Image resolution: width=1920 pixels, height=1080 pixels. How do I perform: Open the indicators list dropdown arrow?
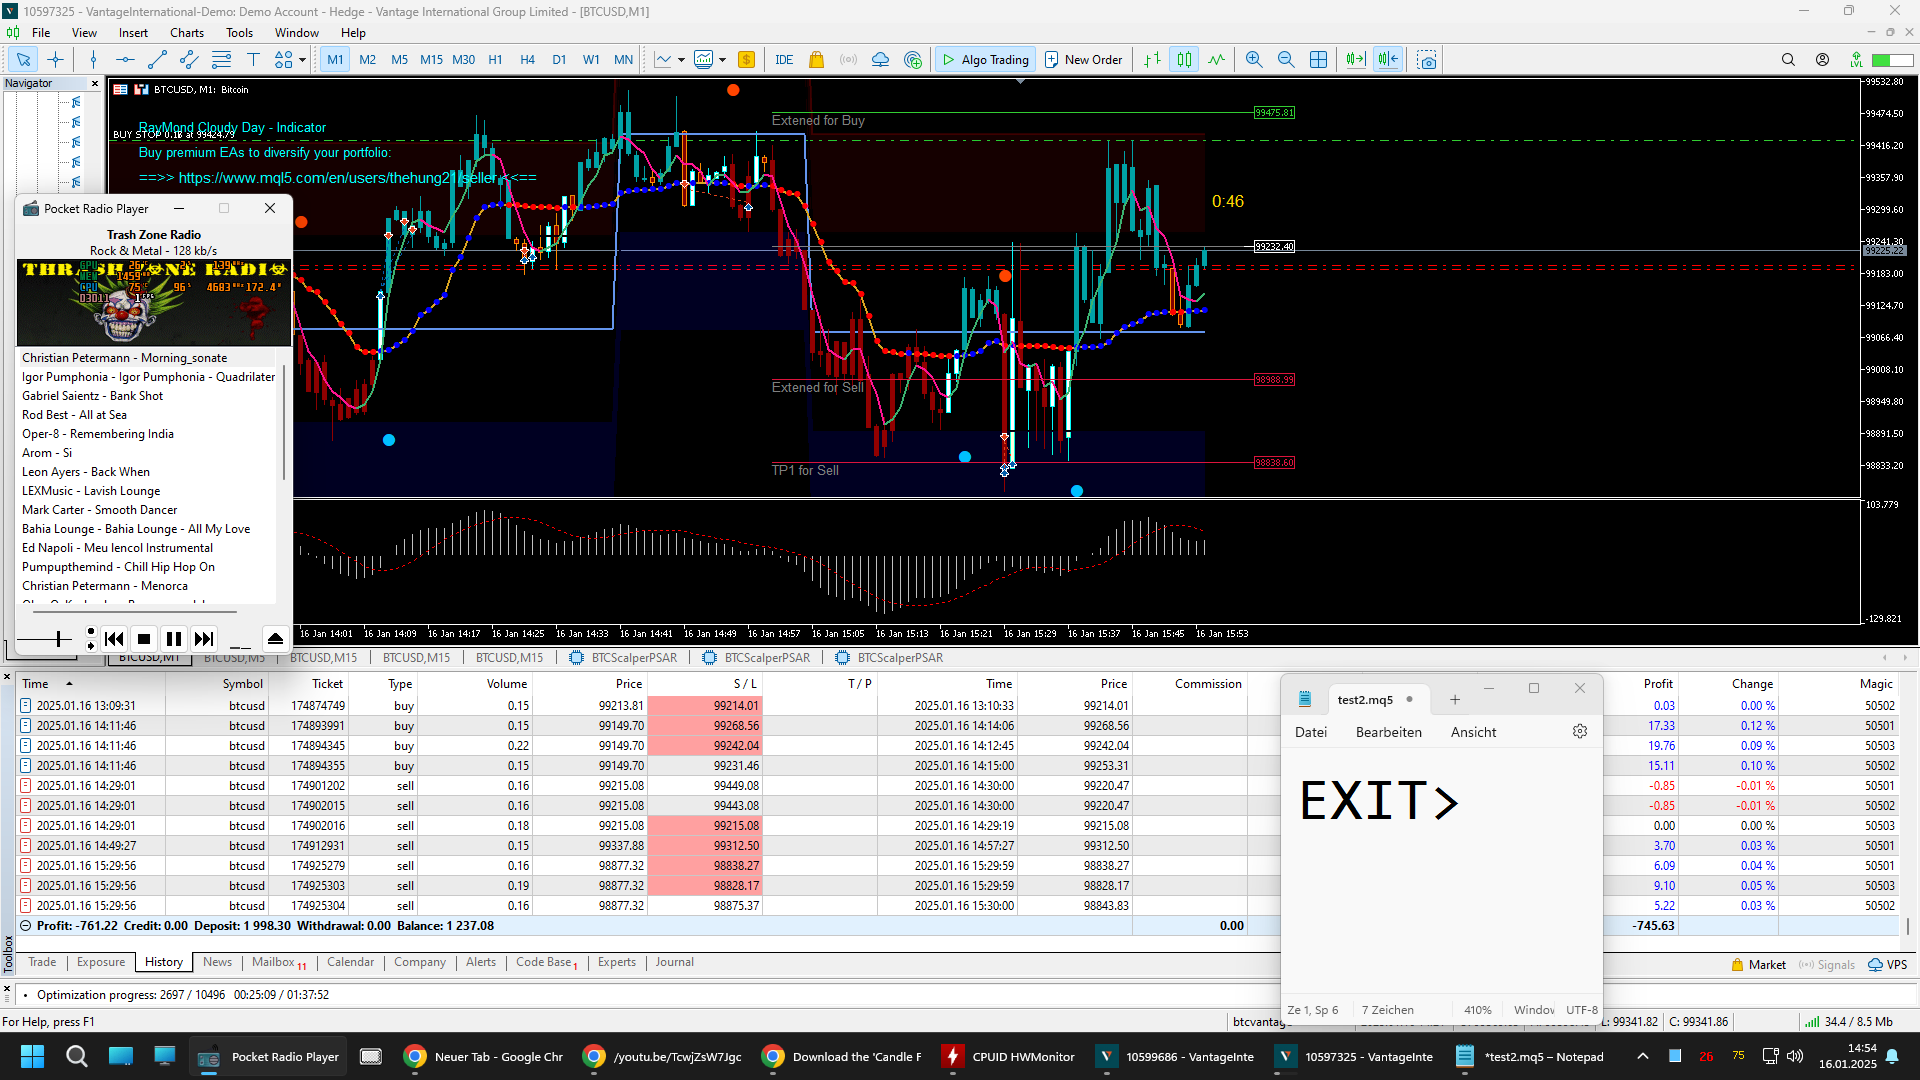pyautogui.click(x=681, y=60)
